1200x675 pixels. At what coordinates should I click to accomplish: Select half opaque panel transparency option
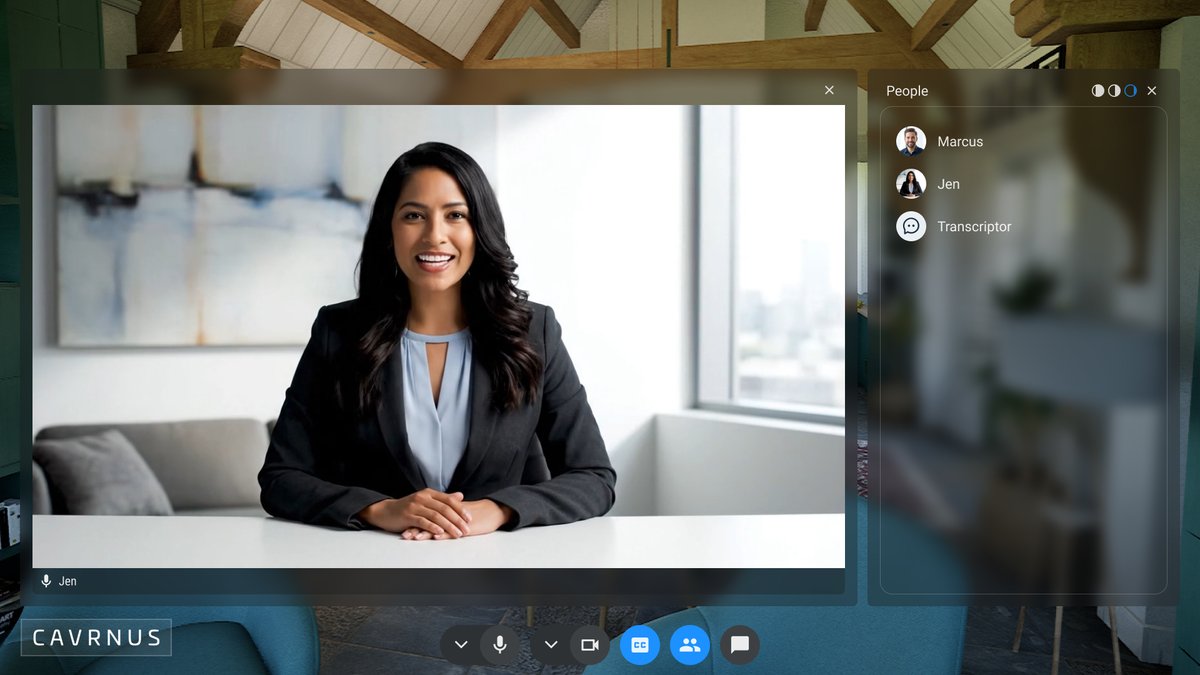[1114, 91]
